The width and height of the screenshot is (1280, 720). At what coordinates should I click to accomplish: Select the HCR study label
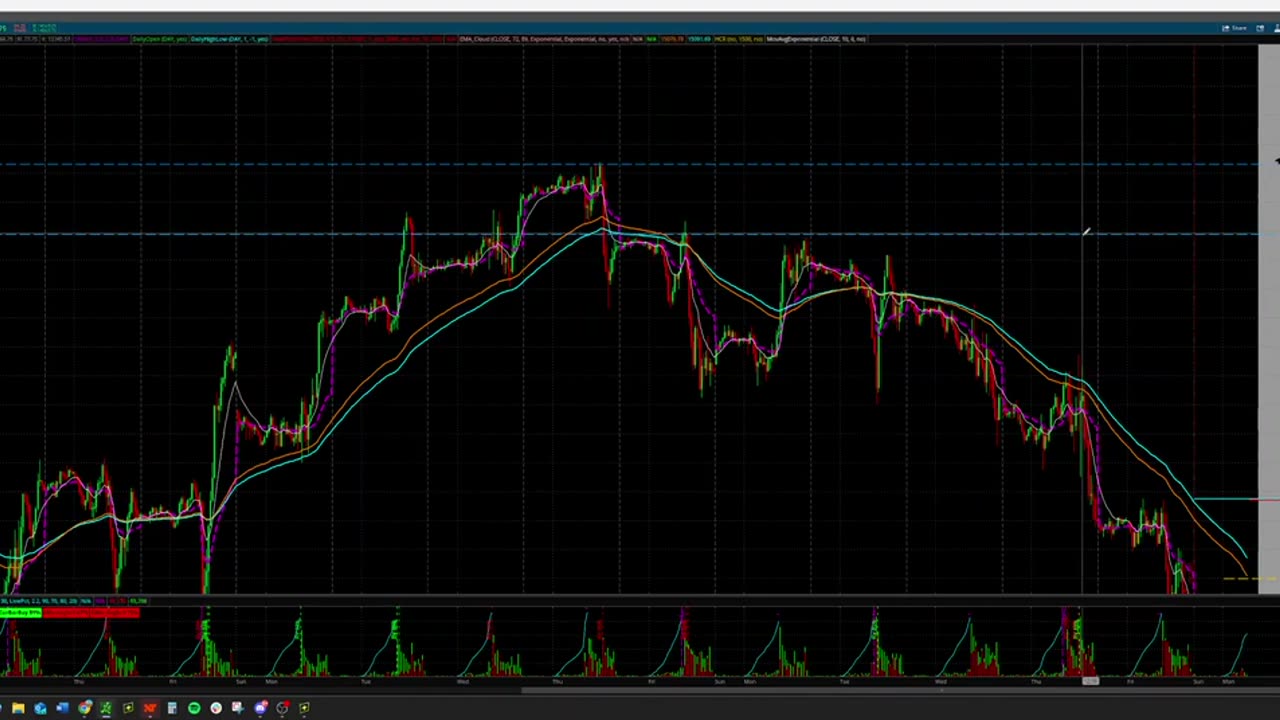pos(738,39)
